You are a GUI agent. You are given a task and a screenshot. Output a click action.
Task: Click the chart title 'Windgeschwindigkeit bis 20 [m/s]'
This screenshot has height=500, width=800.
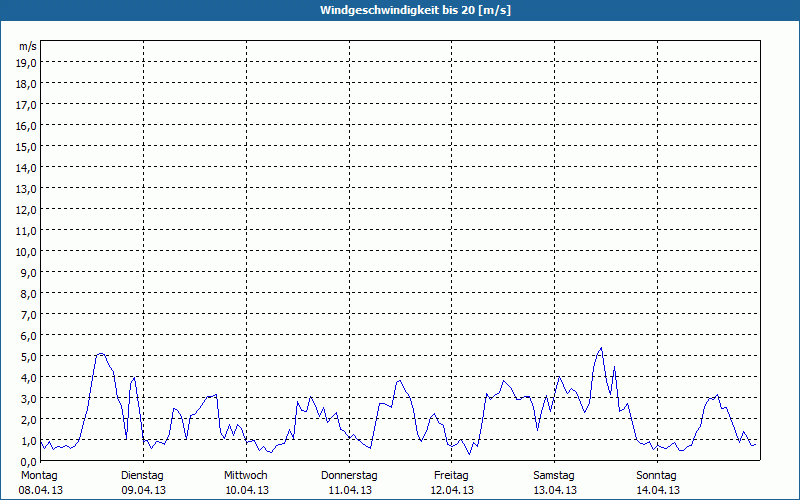click(x=415, y=10)
